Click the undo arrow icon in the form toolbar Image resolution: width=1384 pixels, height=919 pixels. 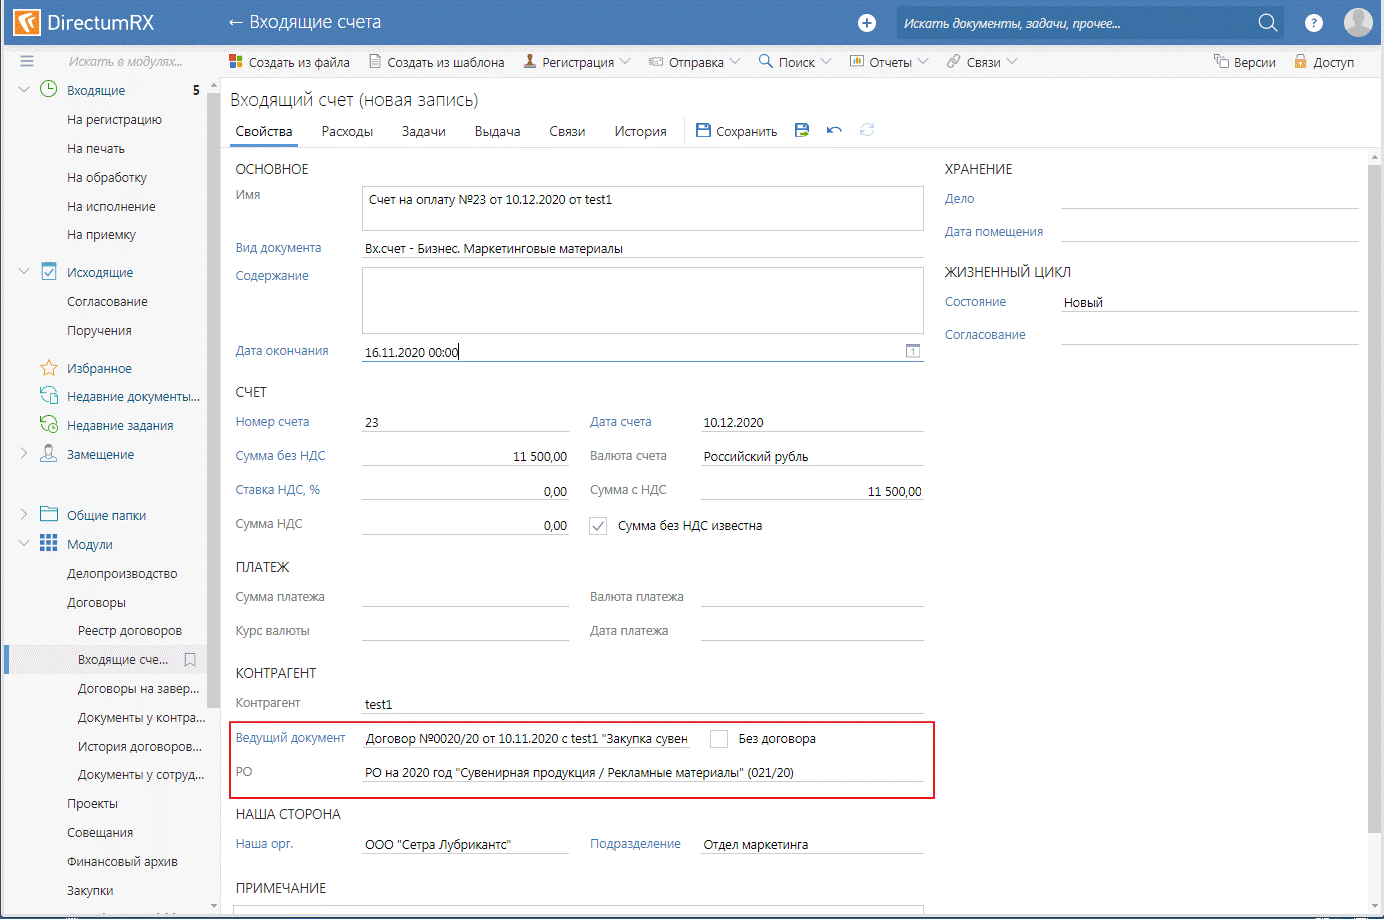(834, 130)
